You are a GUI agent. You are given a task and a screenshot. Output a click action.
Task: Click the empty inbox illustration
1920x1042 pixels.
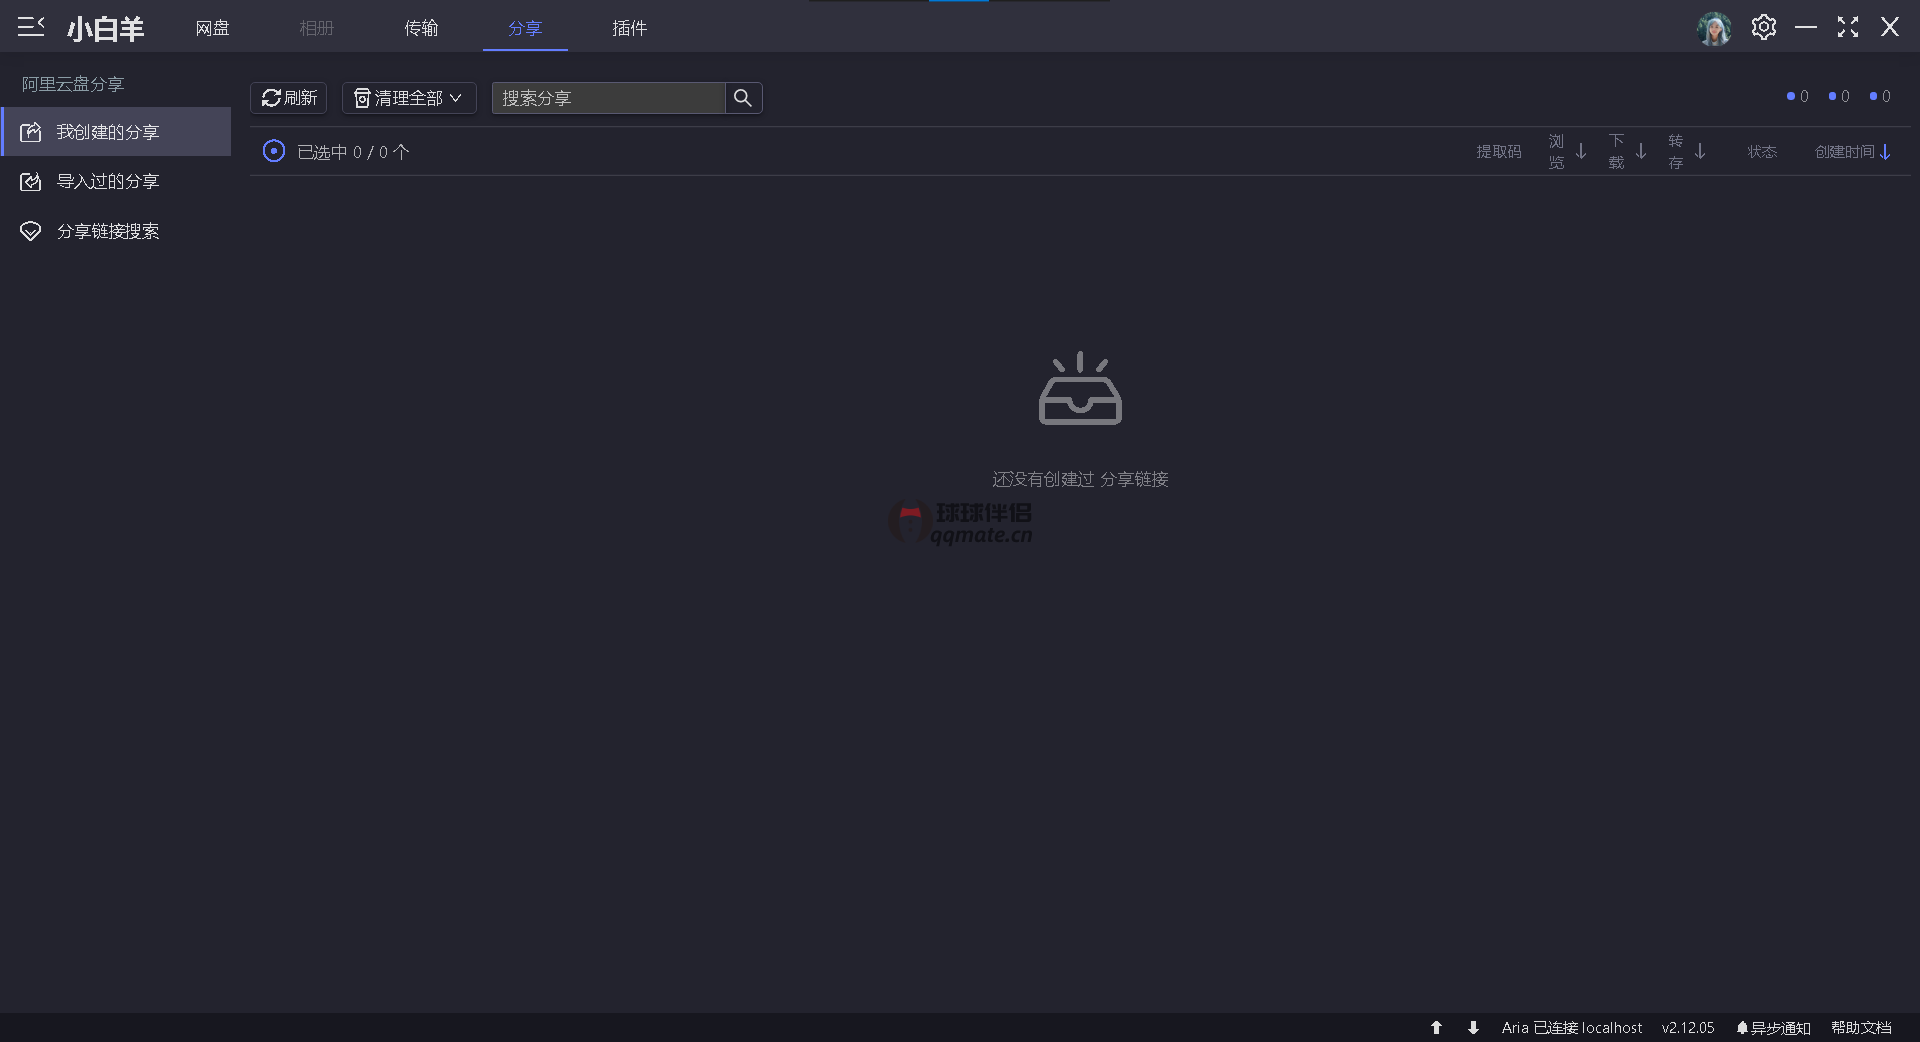click(x=1080, y=389)
